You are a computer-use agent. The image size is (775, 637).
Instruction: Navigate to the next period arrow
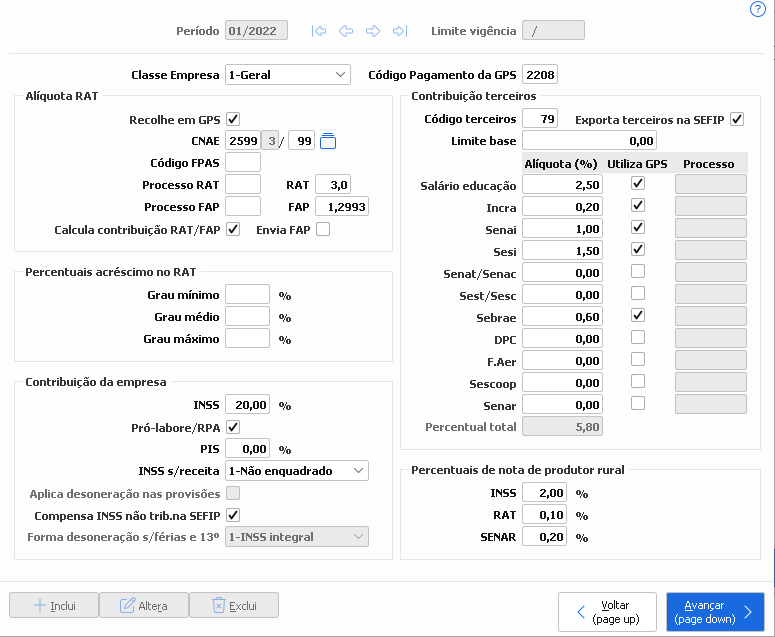(x=373, y=31)
